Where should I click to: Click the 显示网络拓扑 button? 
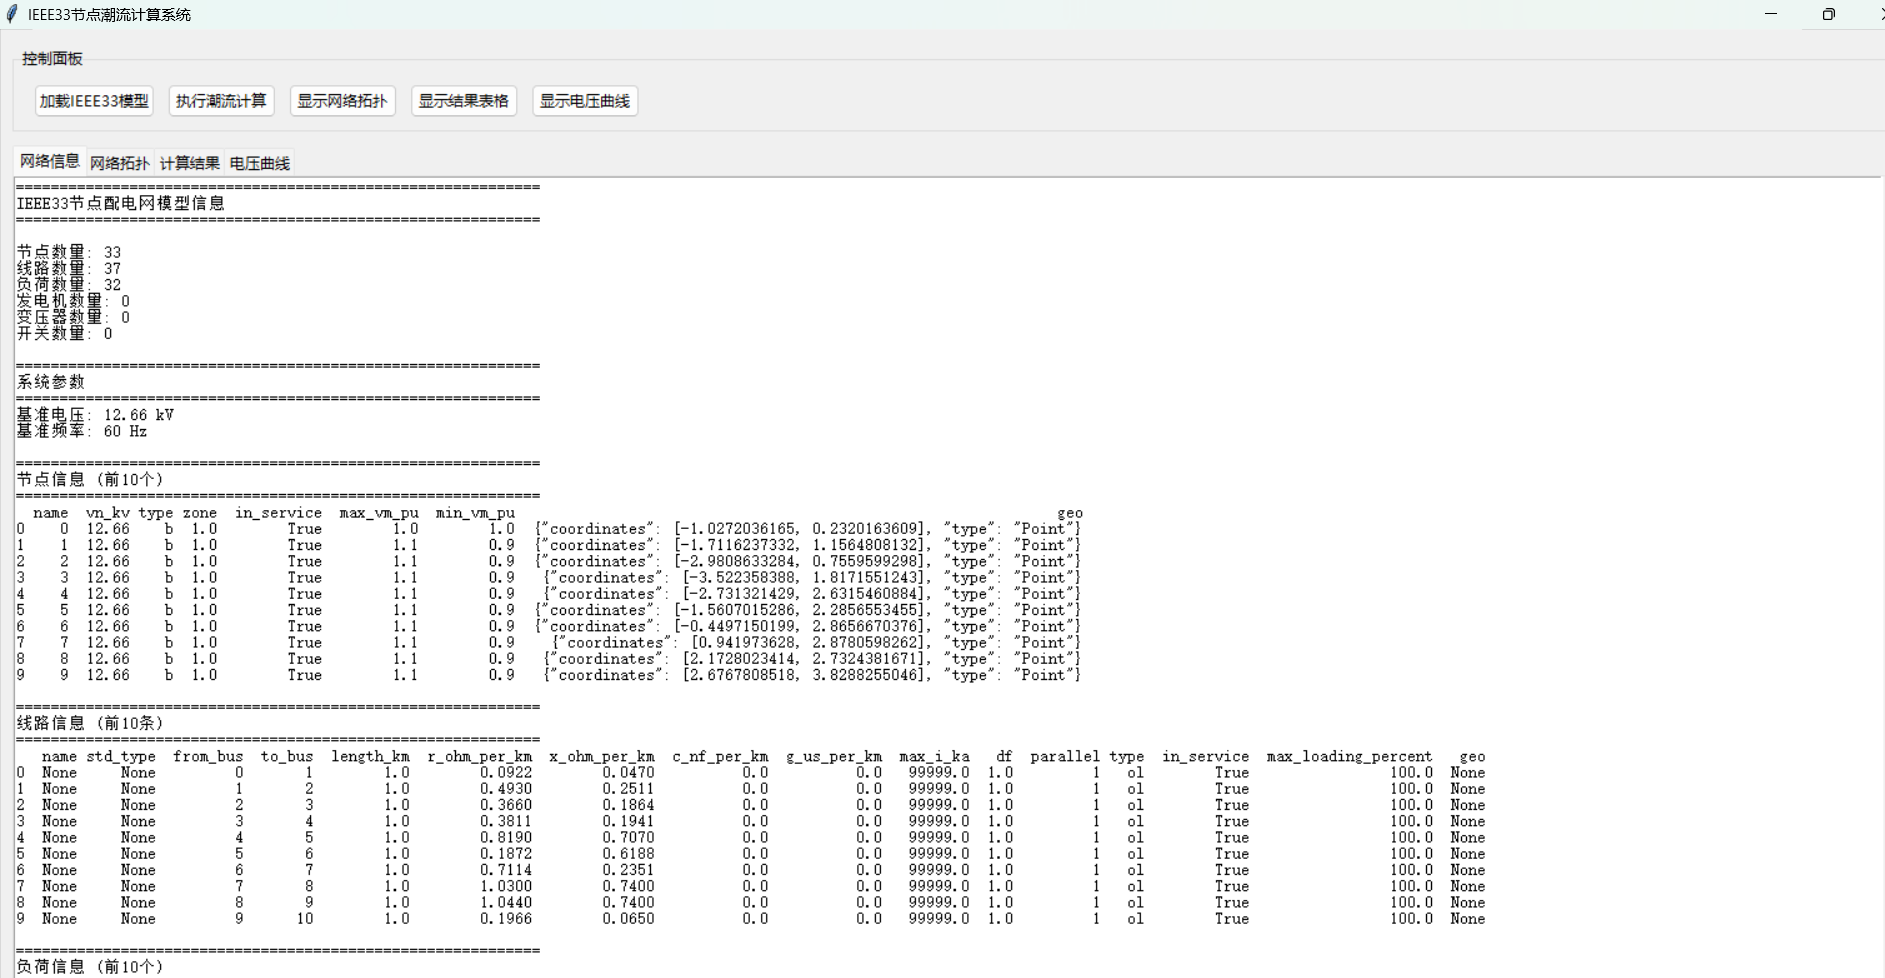click(x=343, y=101)
